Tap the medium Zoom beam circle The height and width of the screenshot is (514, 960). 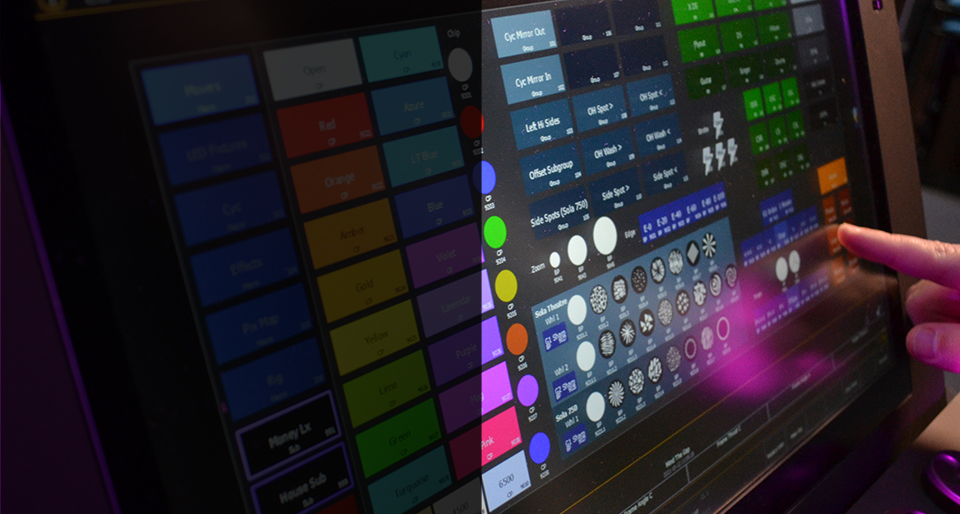(x=577, y=250)
